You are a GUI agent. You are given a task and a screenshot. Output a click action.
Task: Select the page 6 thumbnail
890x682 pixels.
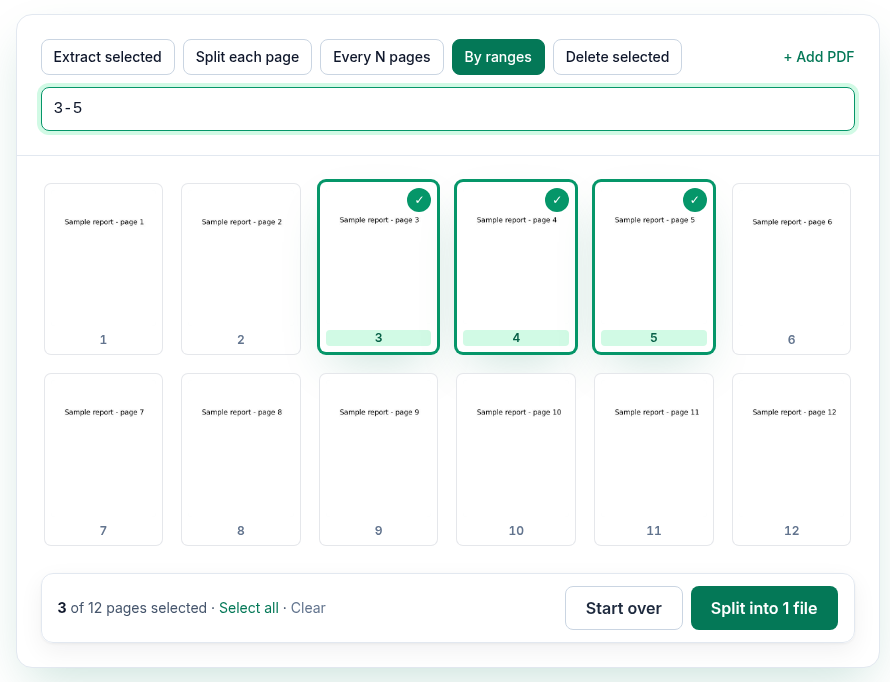click(x=791, y=269)
